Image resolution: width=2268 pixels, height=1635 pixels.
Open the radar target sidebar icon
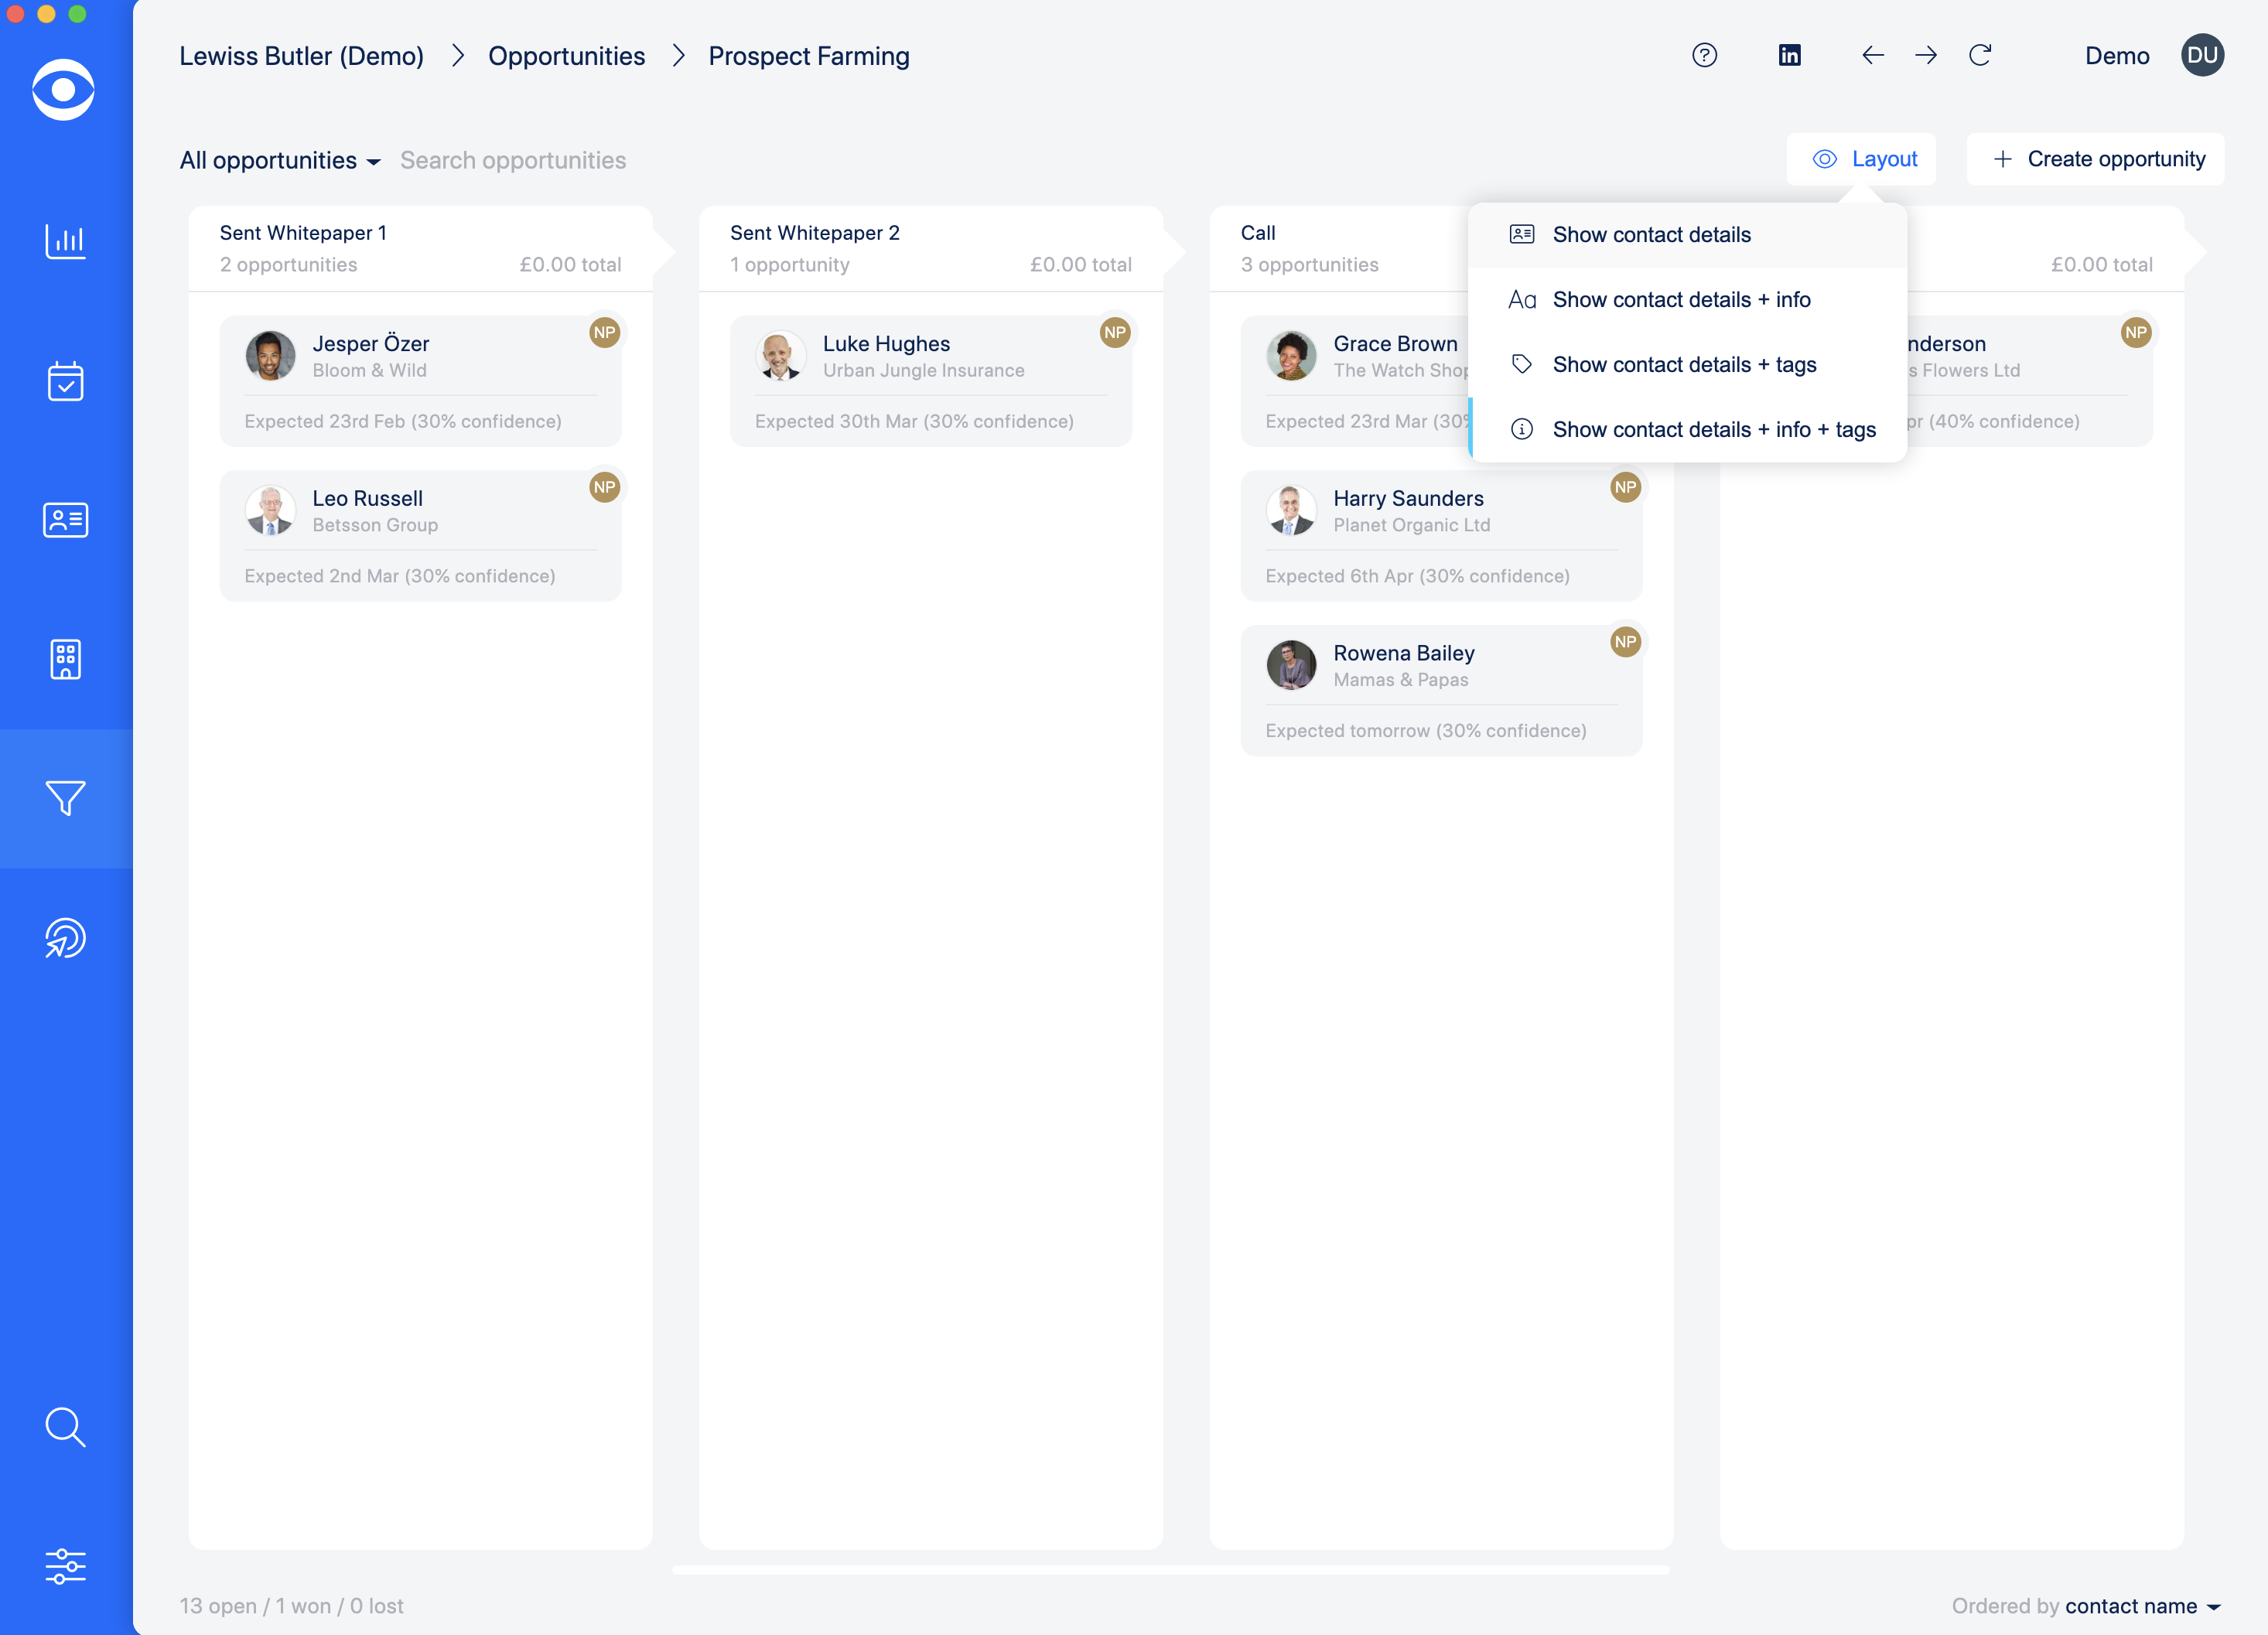[65, 938]
